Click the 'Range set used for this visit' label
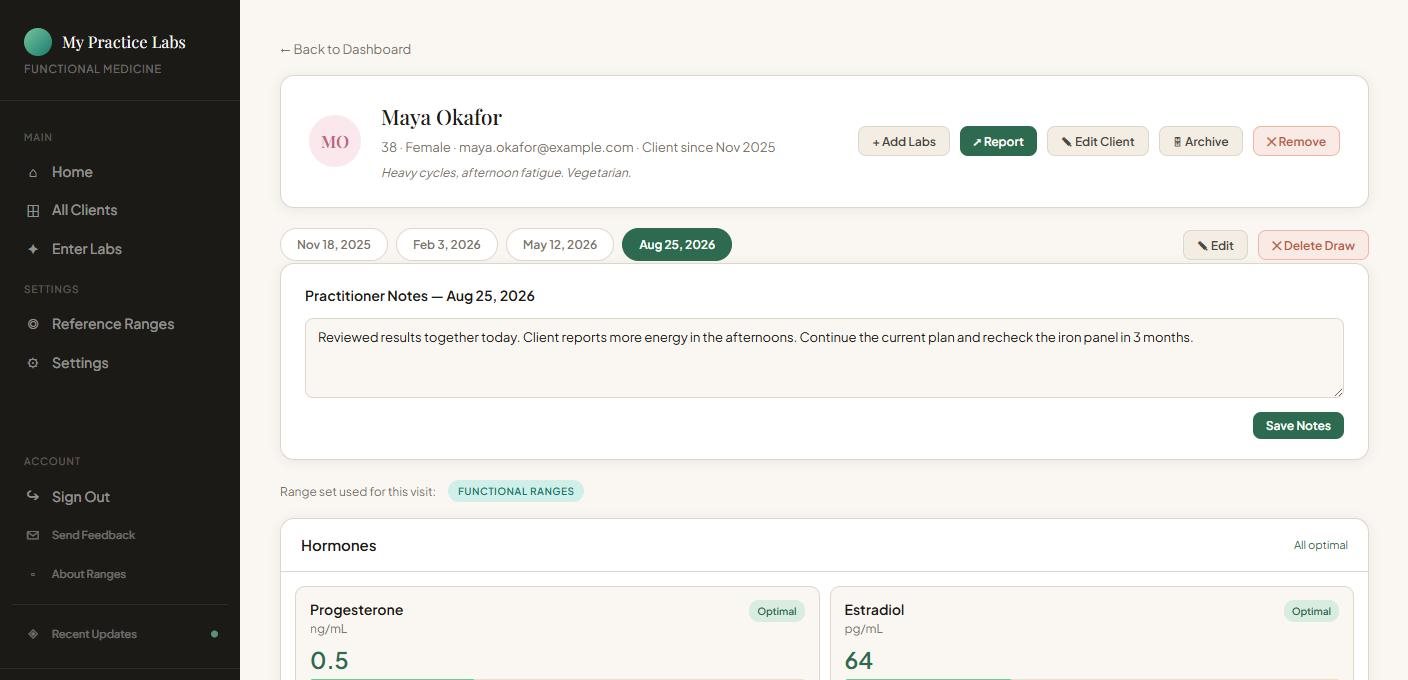 (x=358, y=491)
